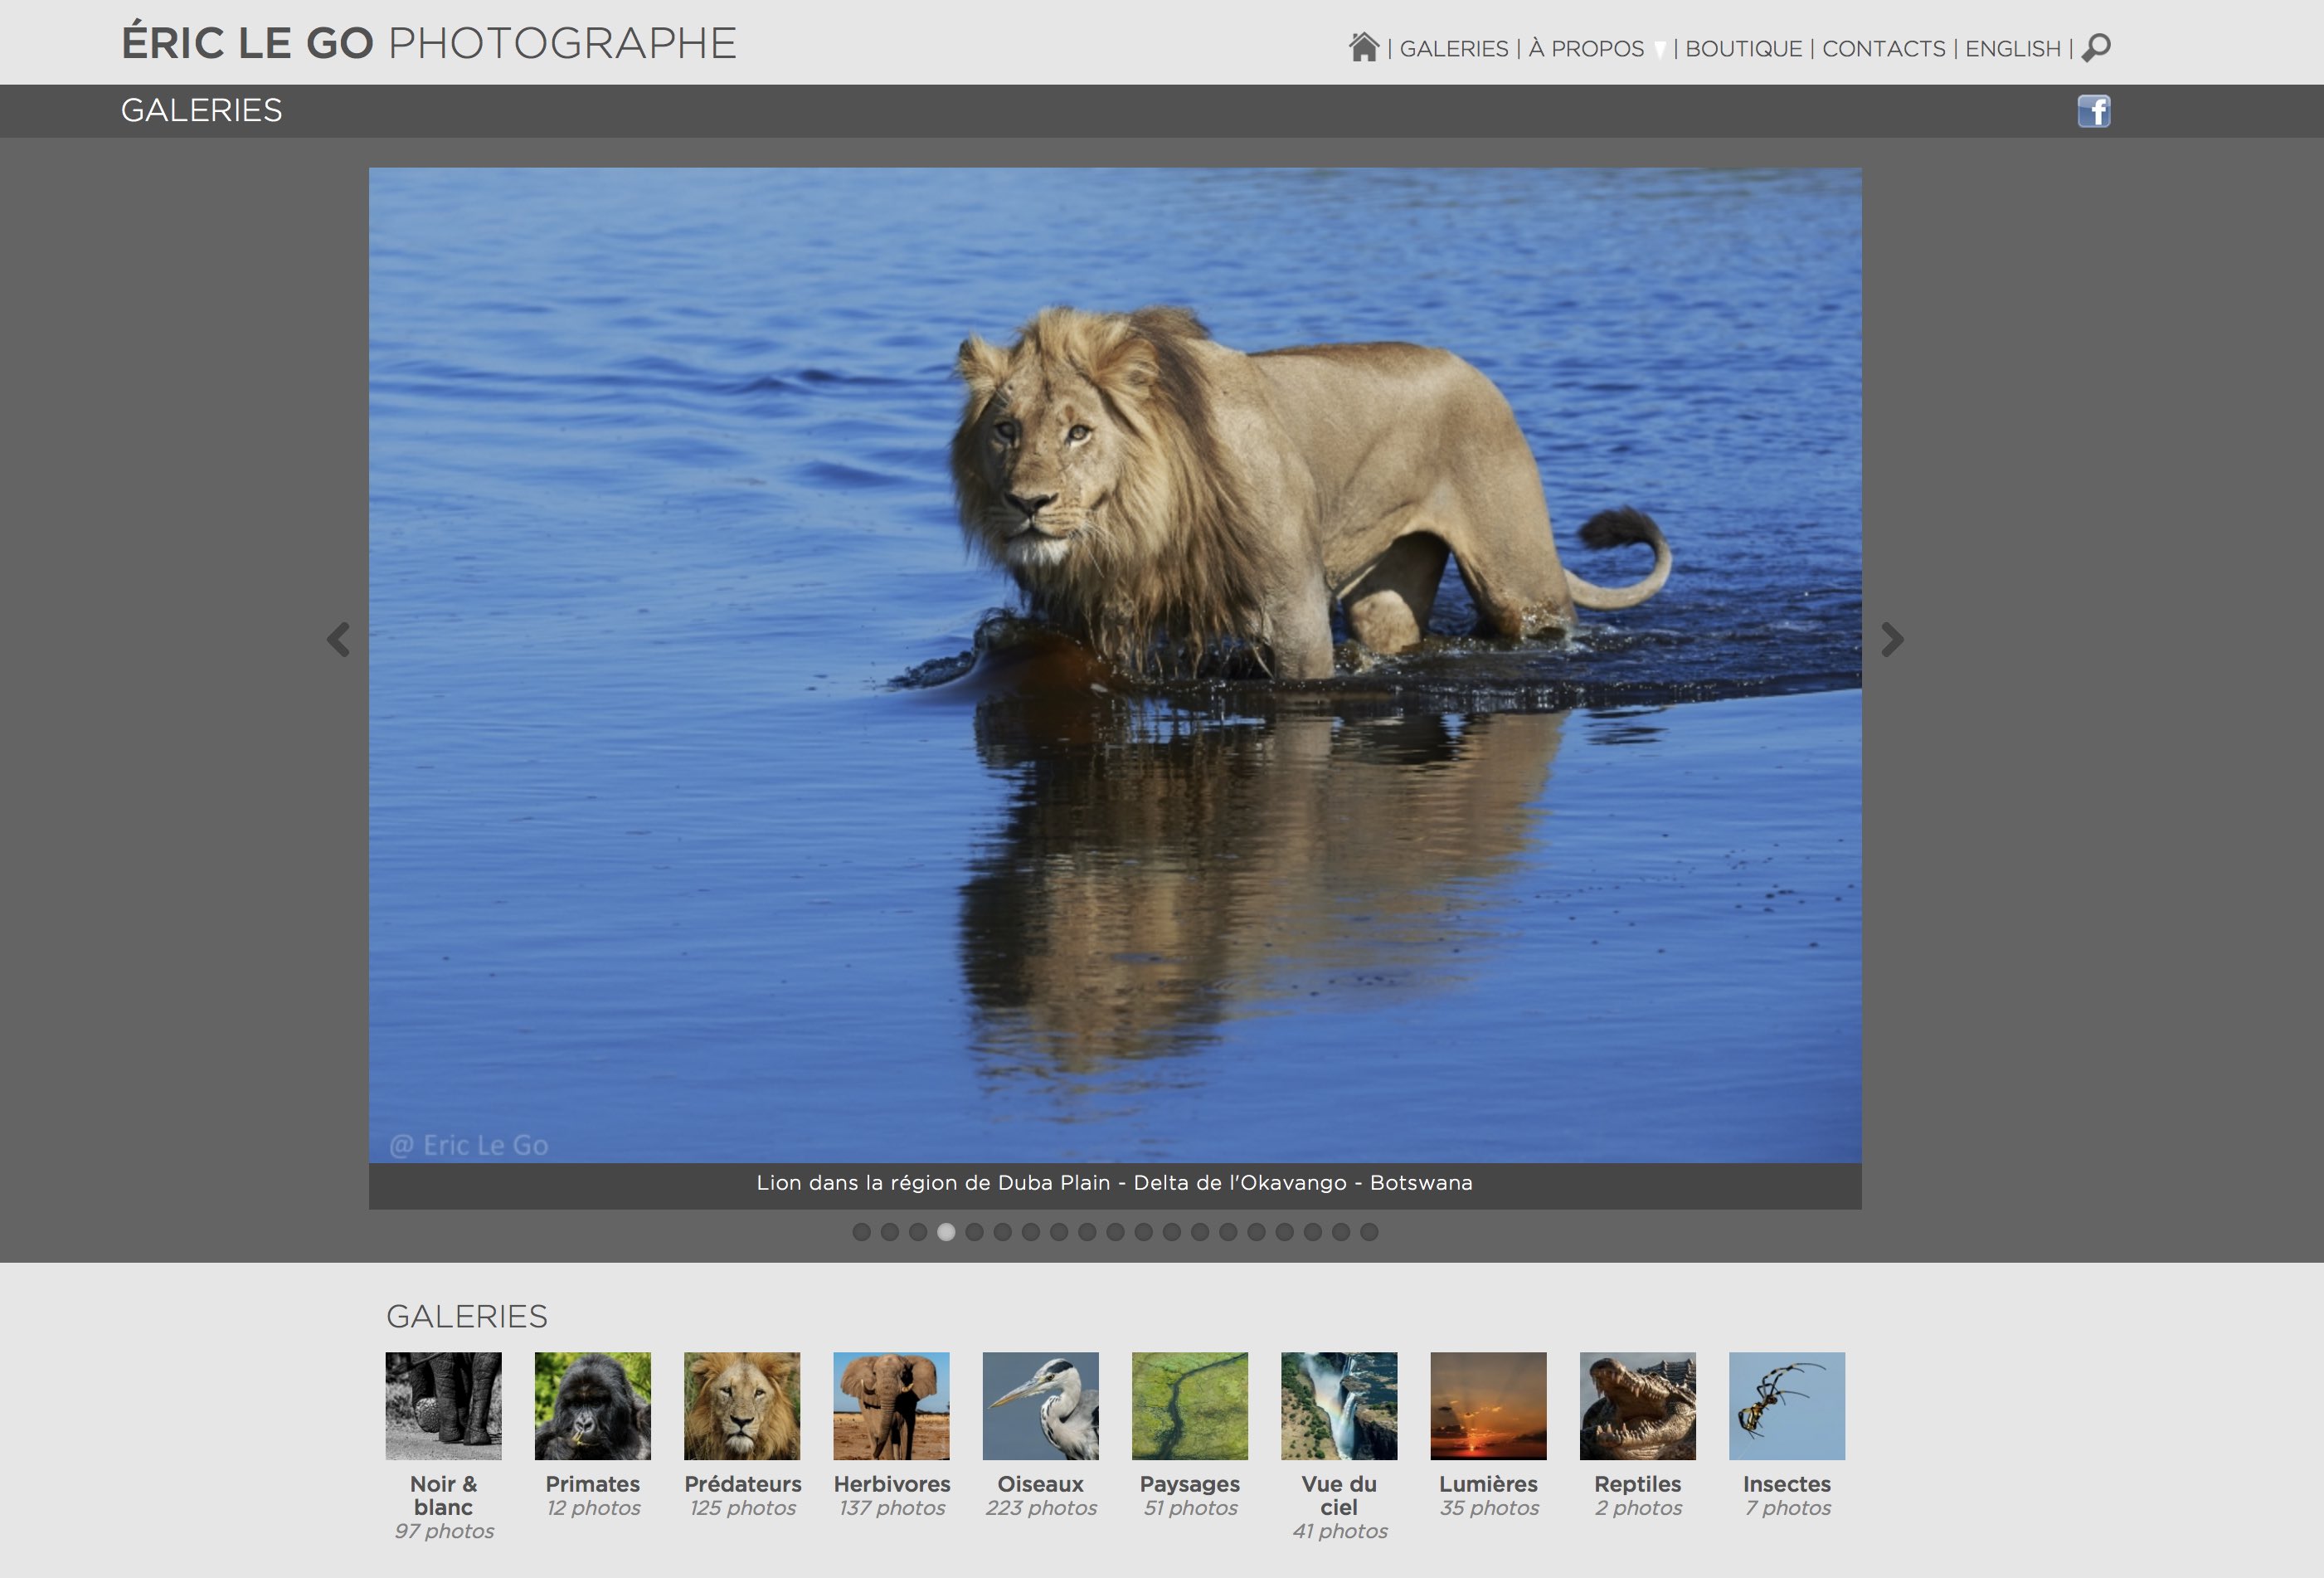The image size is (2324, 1578).
Task: Open CONTACTS page
Action: pyautogui.click(x=1884, y=49)
